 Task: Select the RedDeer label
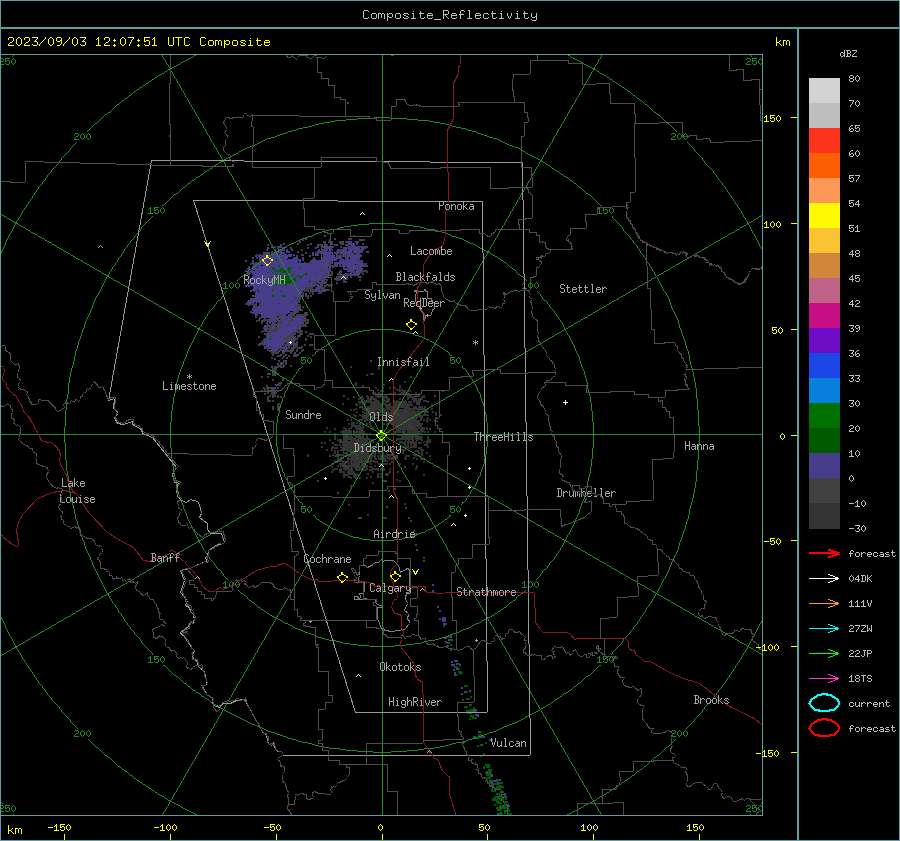424,303
